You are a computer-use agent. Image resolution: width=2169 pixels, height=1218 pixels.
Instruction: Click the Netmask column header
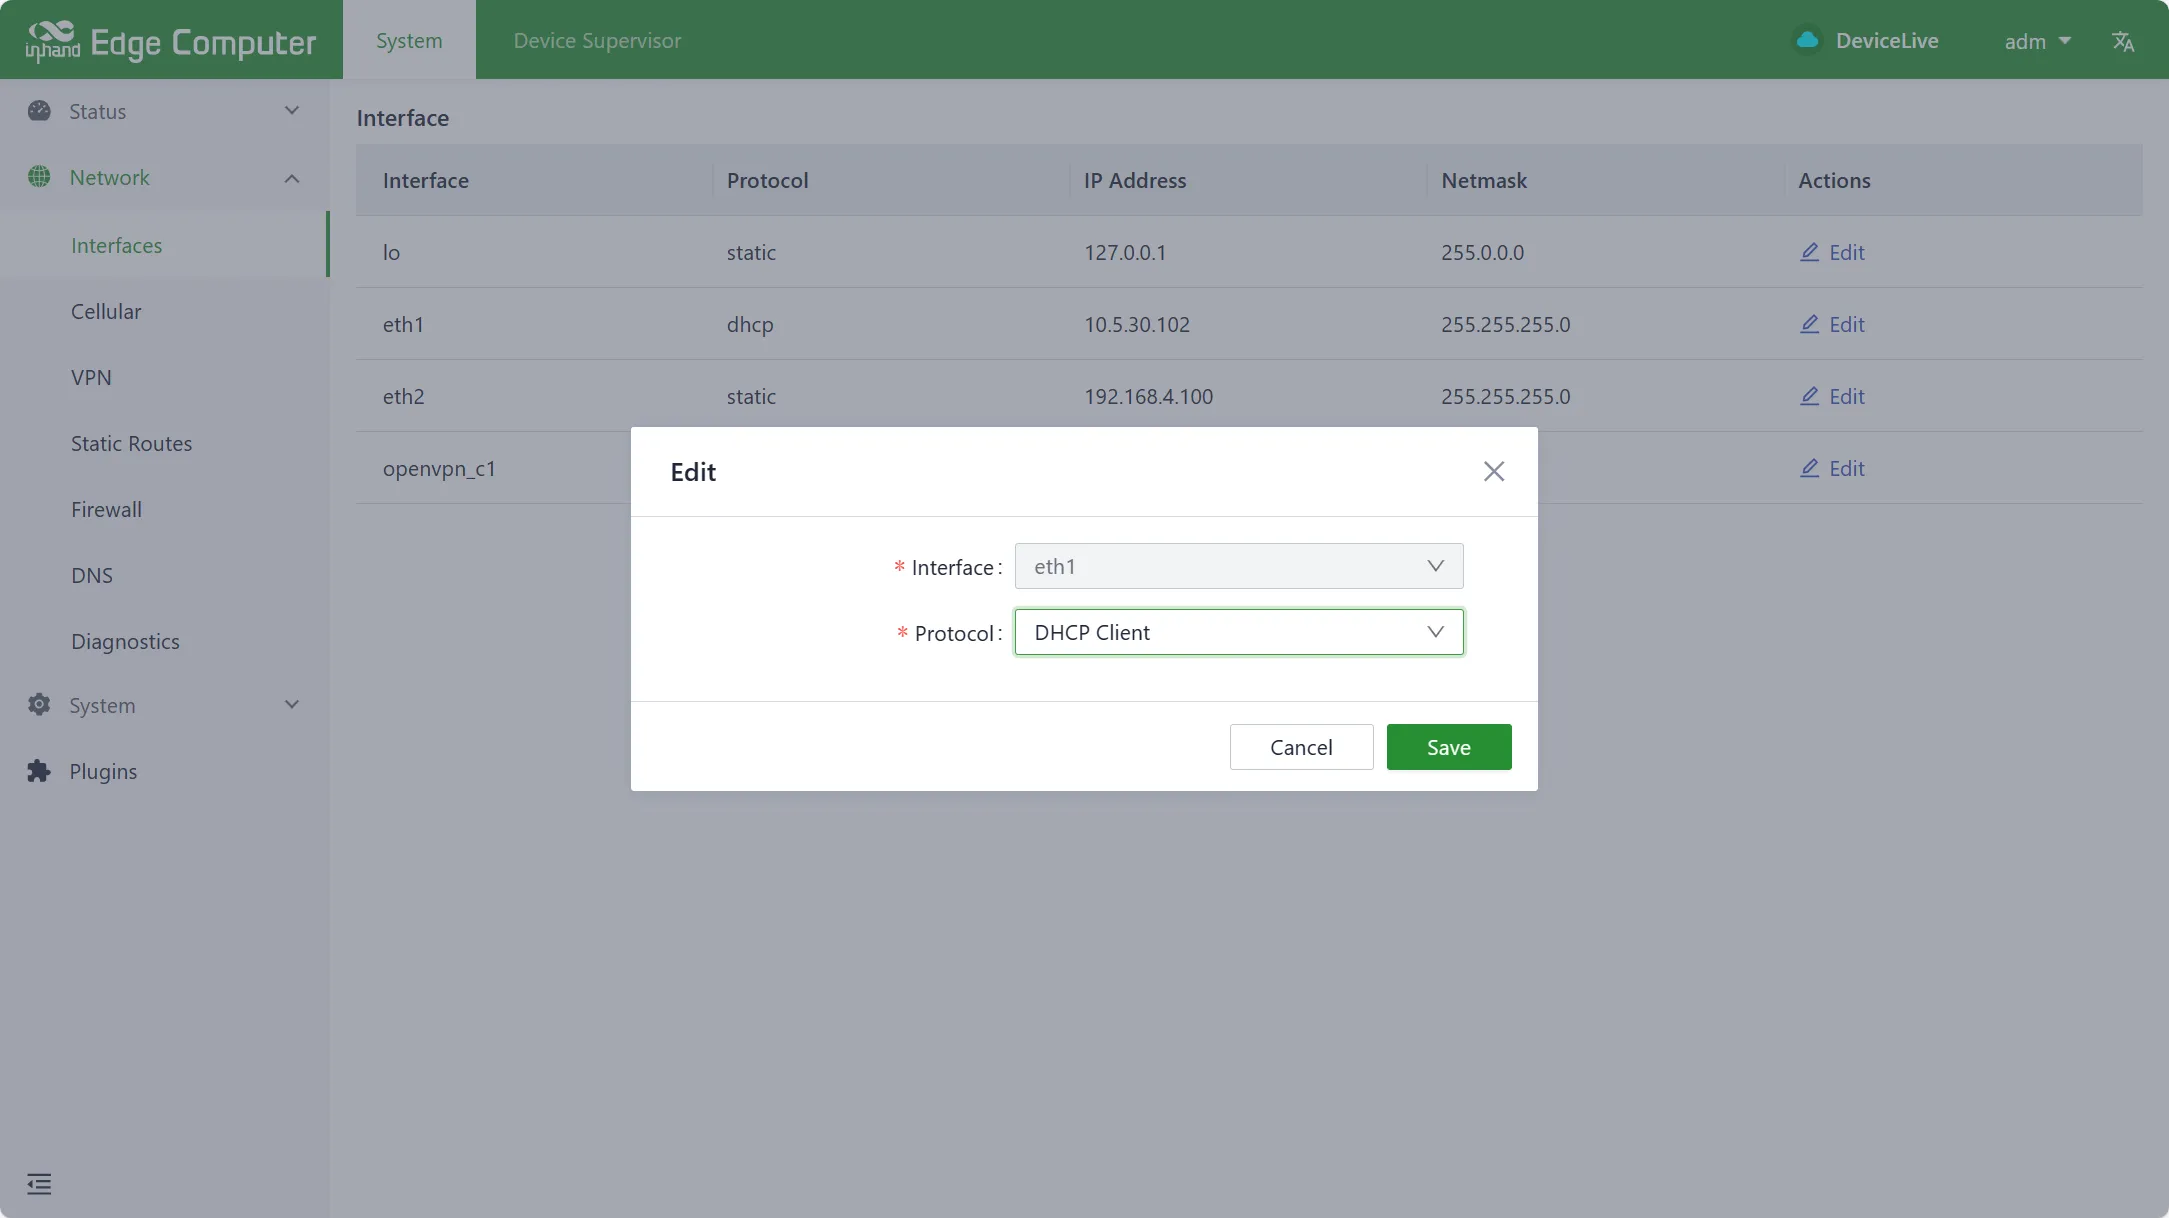pos(1484,180)
